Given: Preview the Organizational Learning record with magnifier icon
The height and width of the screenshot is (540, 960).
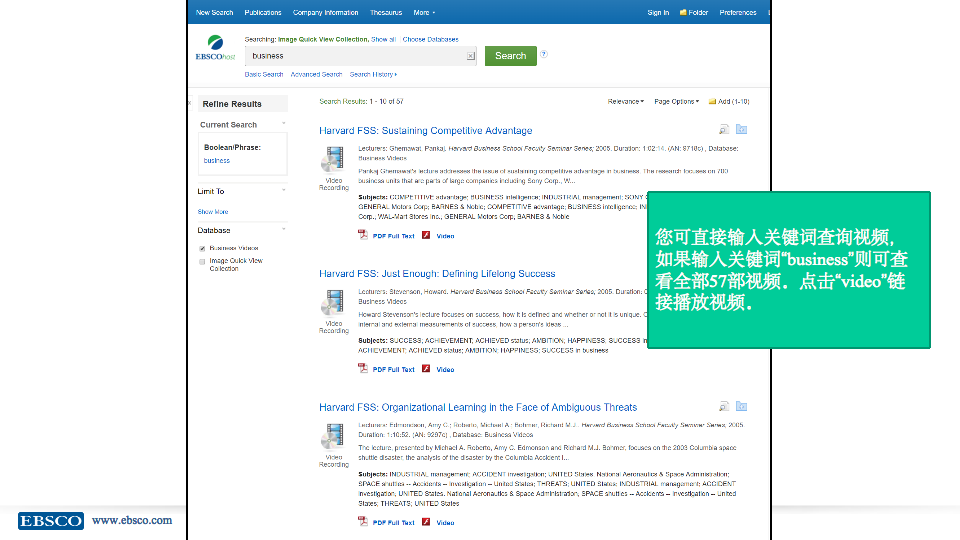Looking at the screenshot, I should [724, 407].
